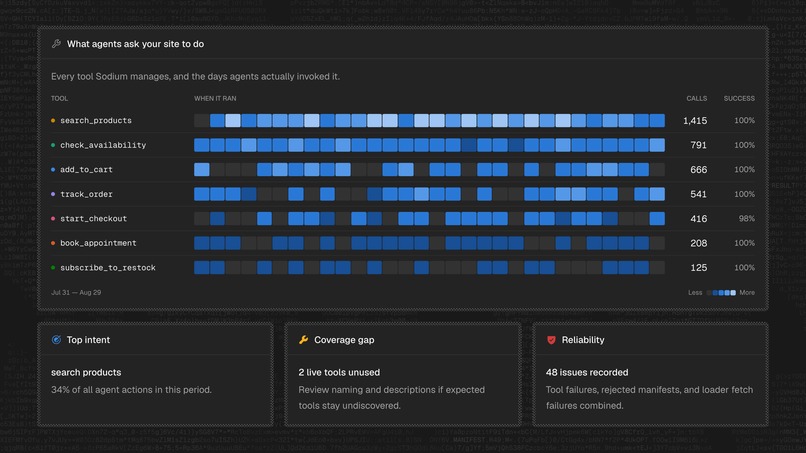Click the purple dot next to track_order

[x=53, y=194]
